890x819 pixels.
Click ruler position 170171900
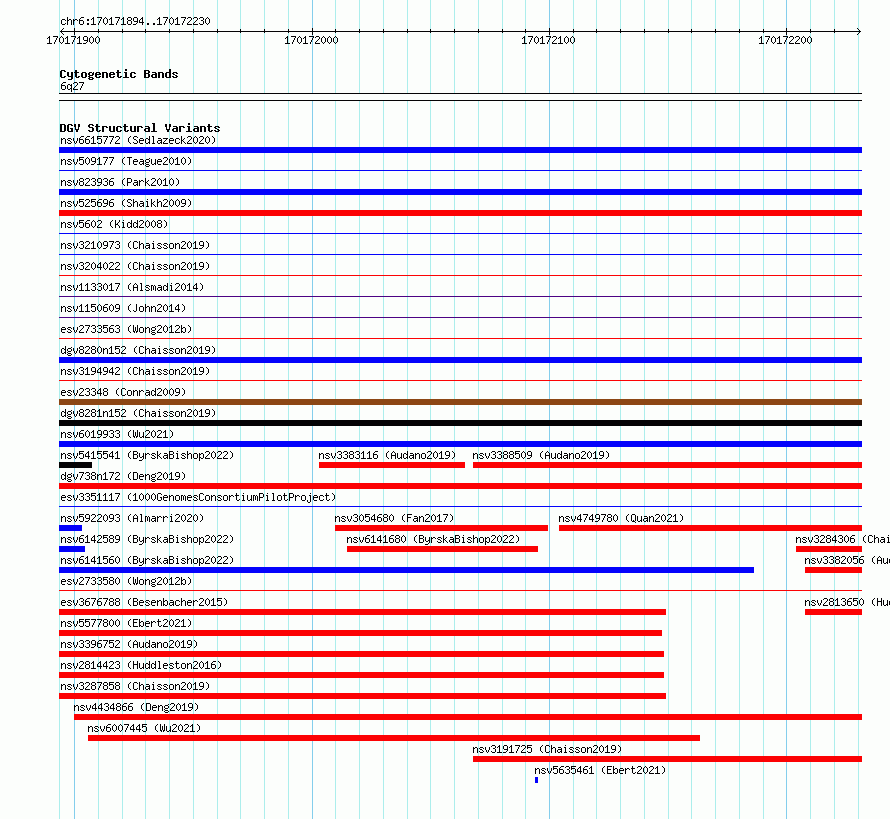click(x=73, y=40)
